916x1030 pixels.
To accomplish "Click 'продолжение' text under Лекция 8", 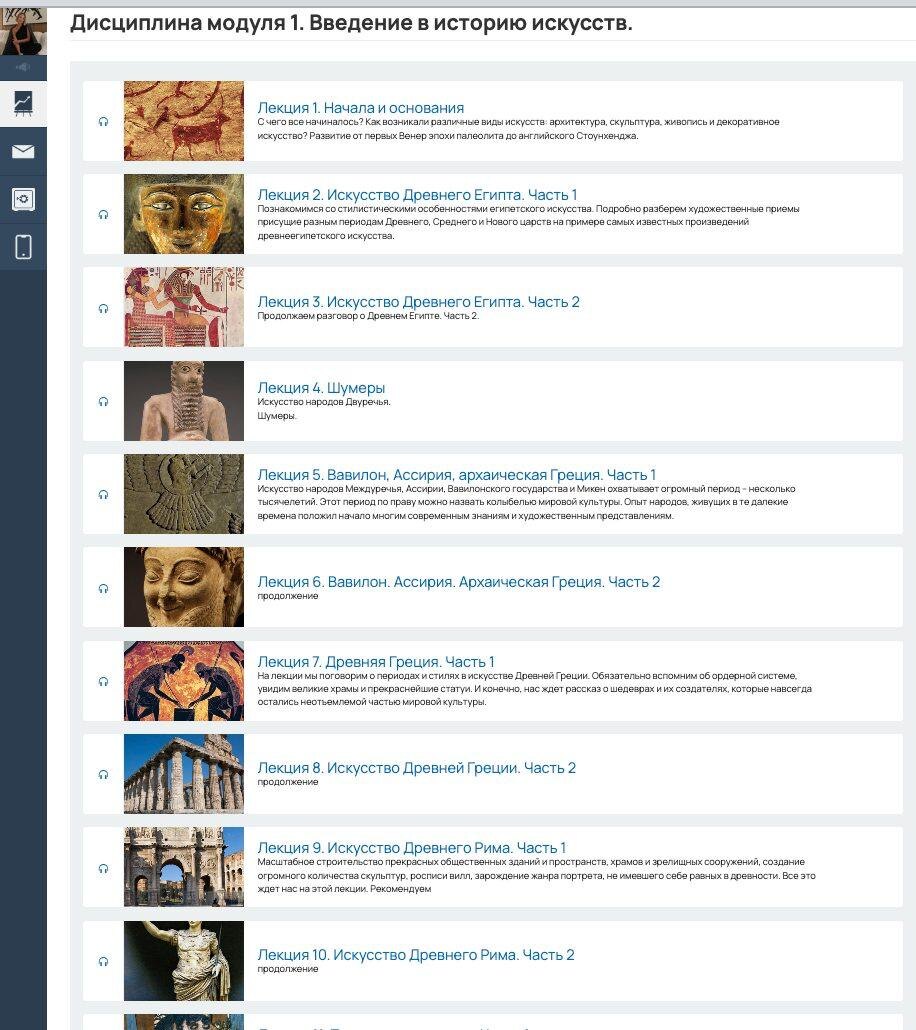I will pos(288,782).
